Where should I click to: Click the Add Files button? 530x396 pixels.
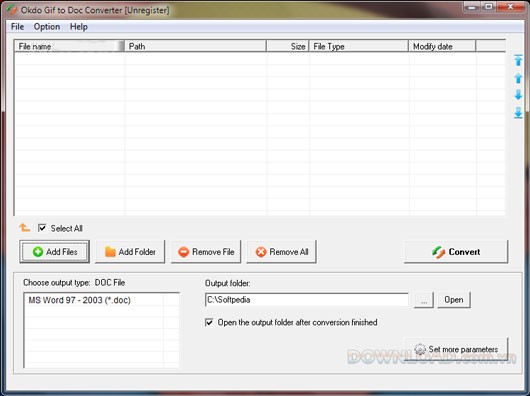point(54,252)
